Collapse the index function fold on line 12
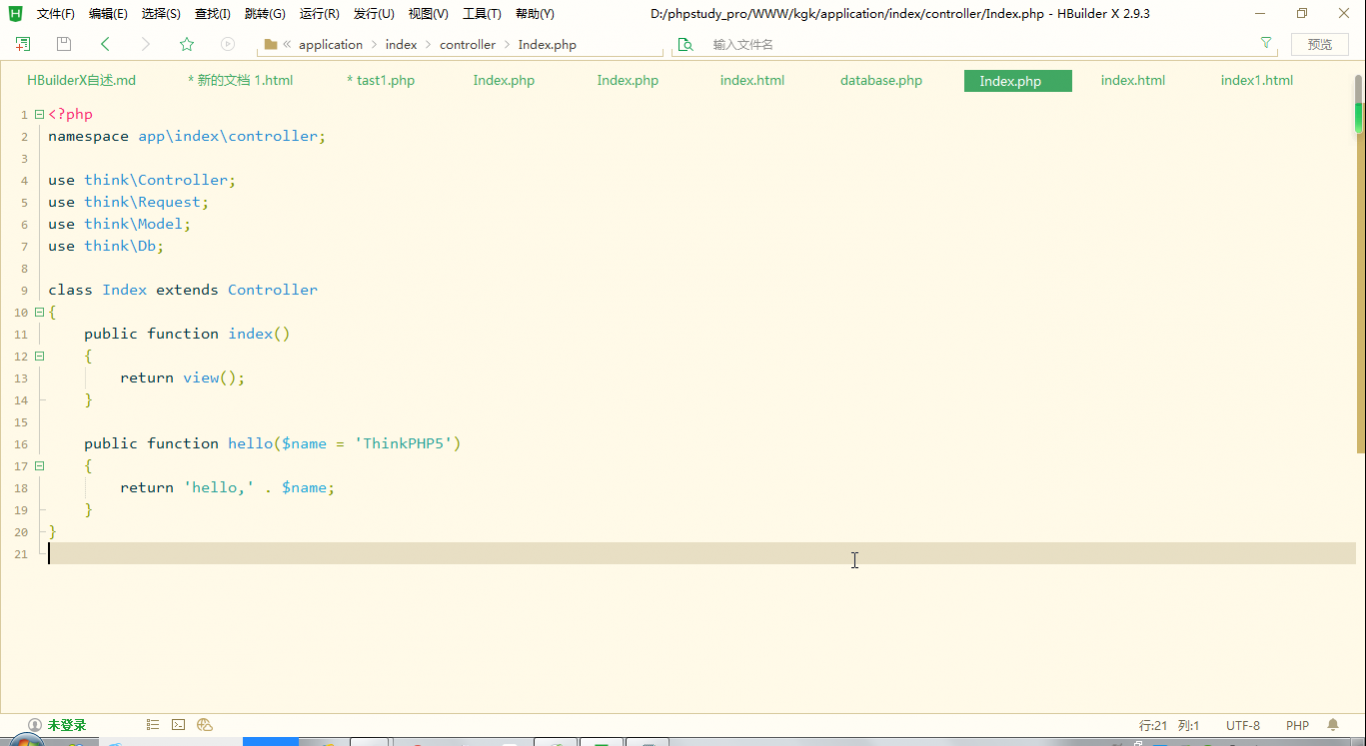1366x746 pixels. coord(39,356)
